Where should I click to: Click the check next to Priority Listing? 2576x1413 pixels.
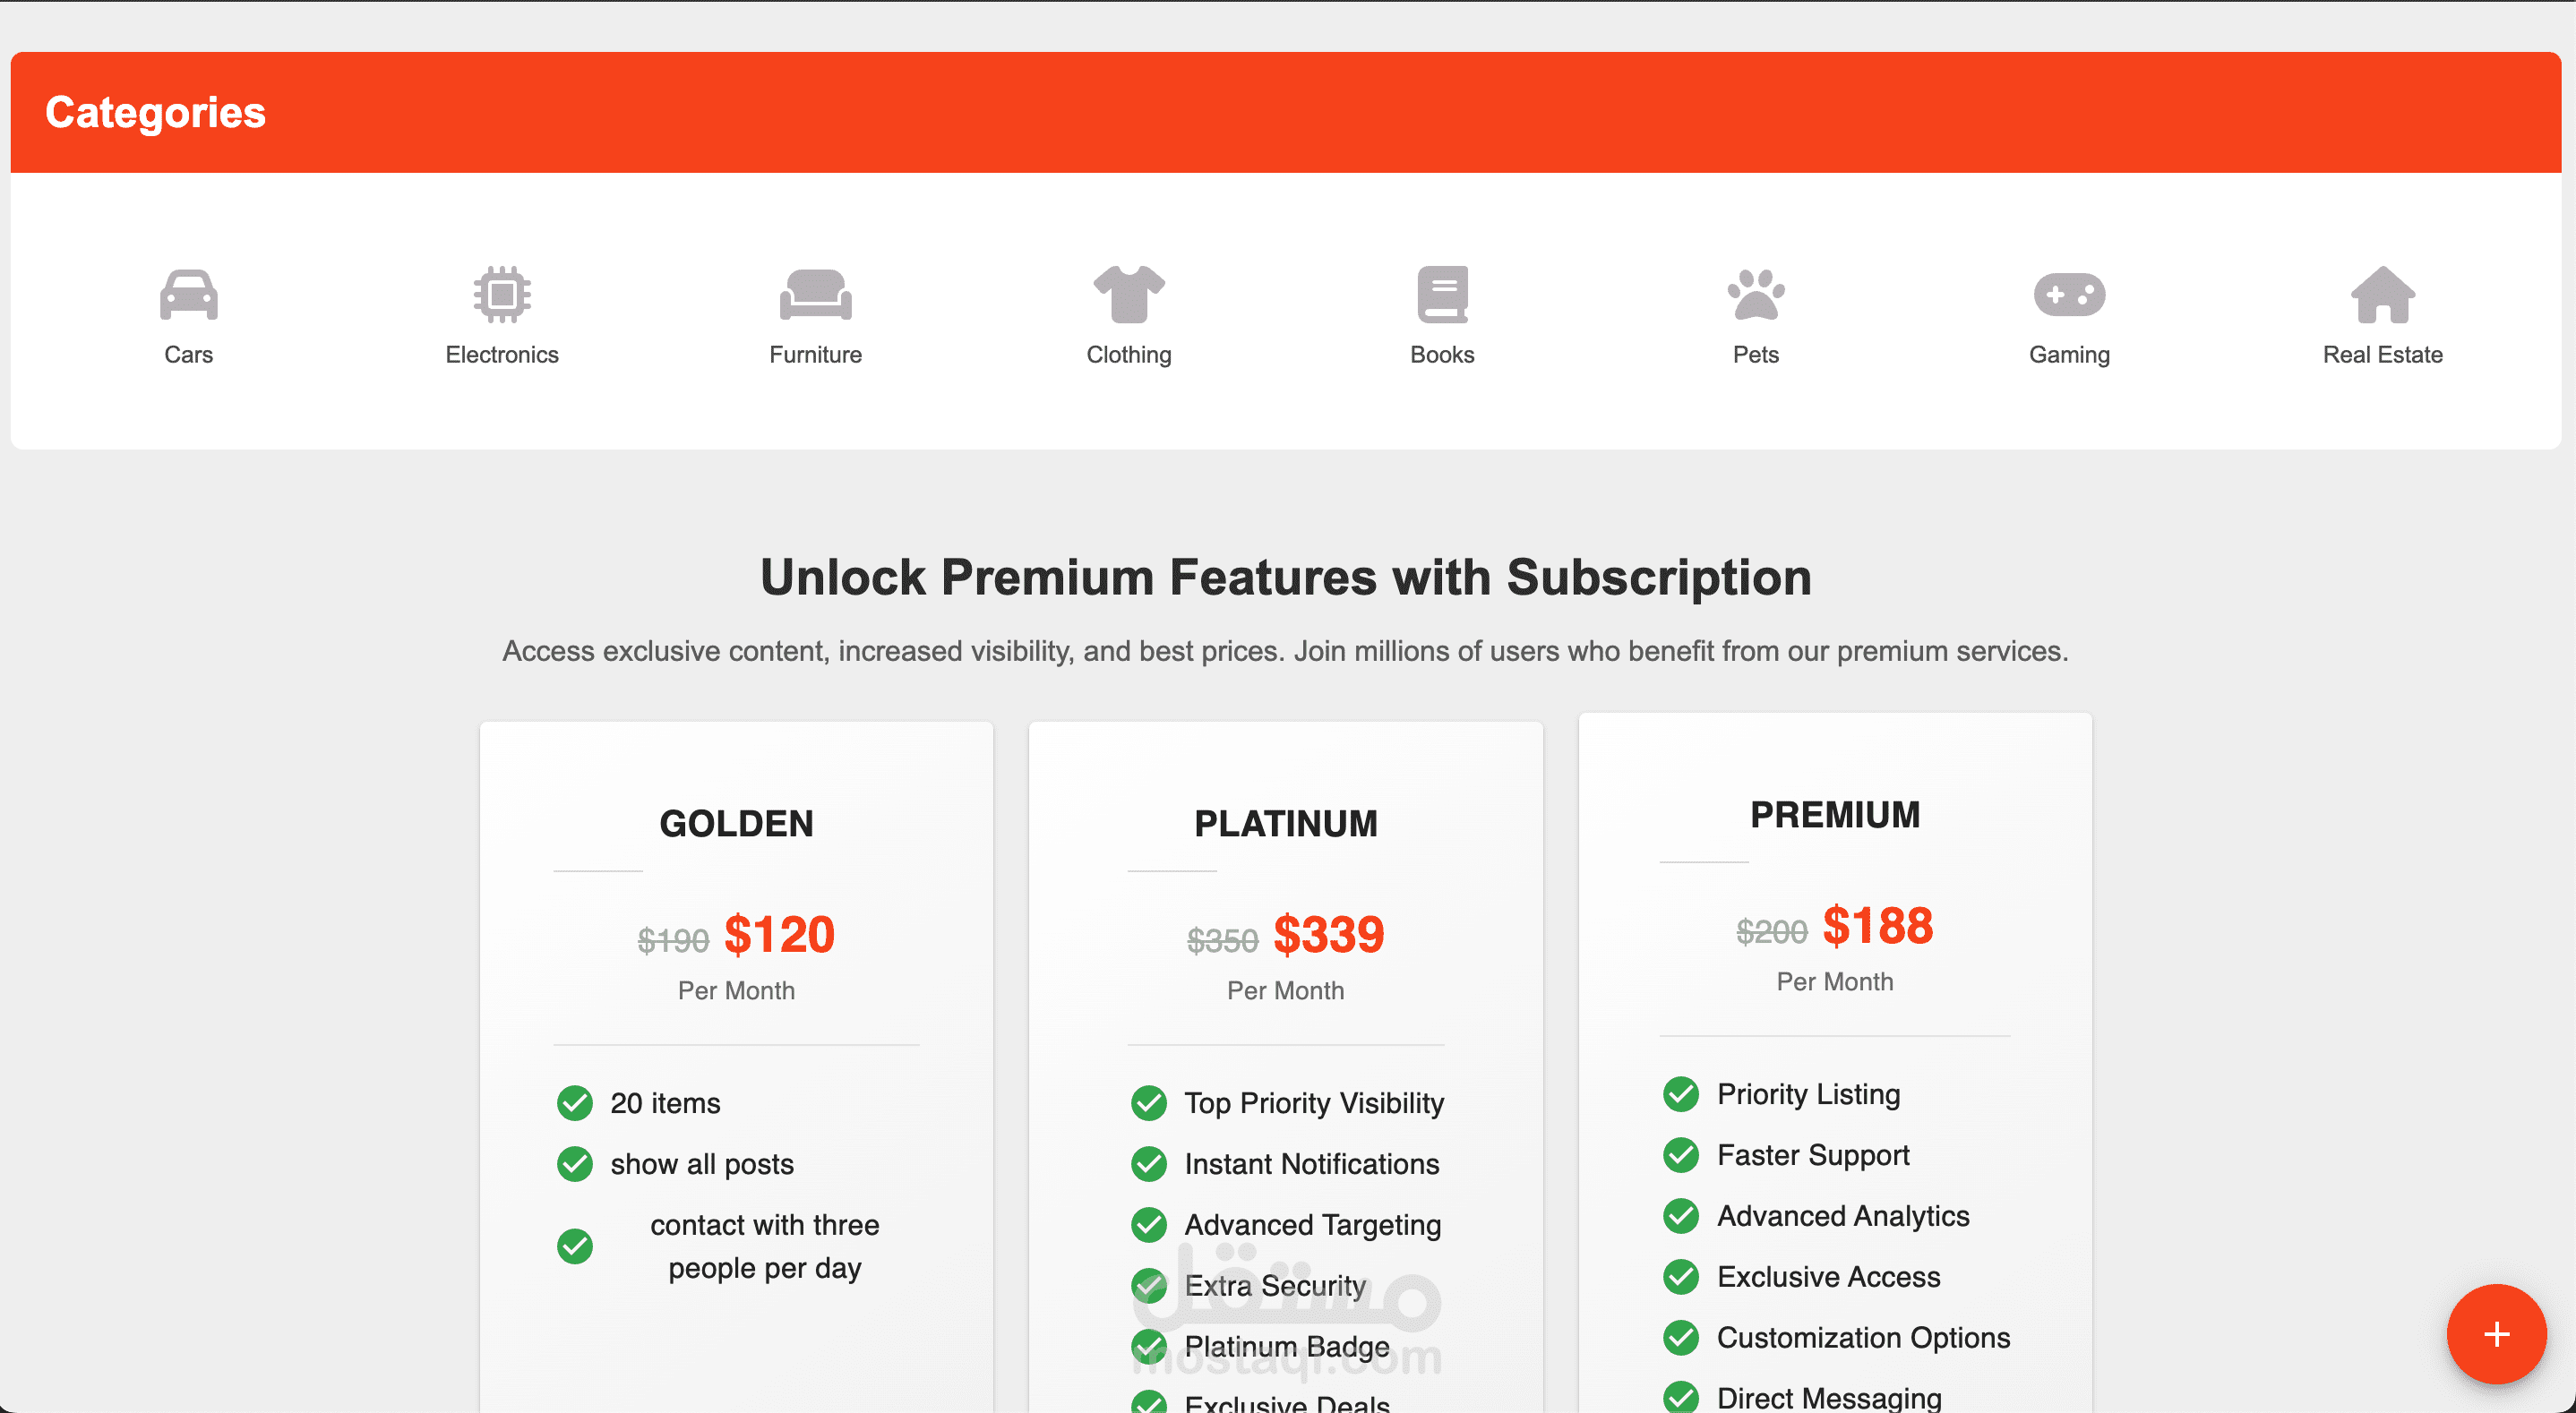click(1681, 1094)
